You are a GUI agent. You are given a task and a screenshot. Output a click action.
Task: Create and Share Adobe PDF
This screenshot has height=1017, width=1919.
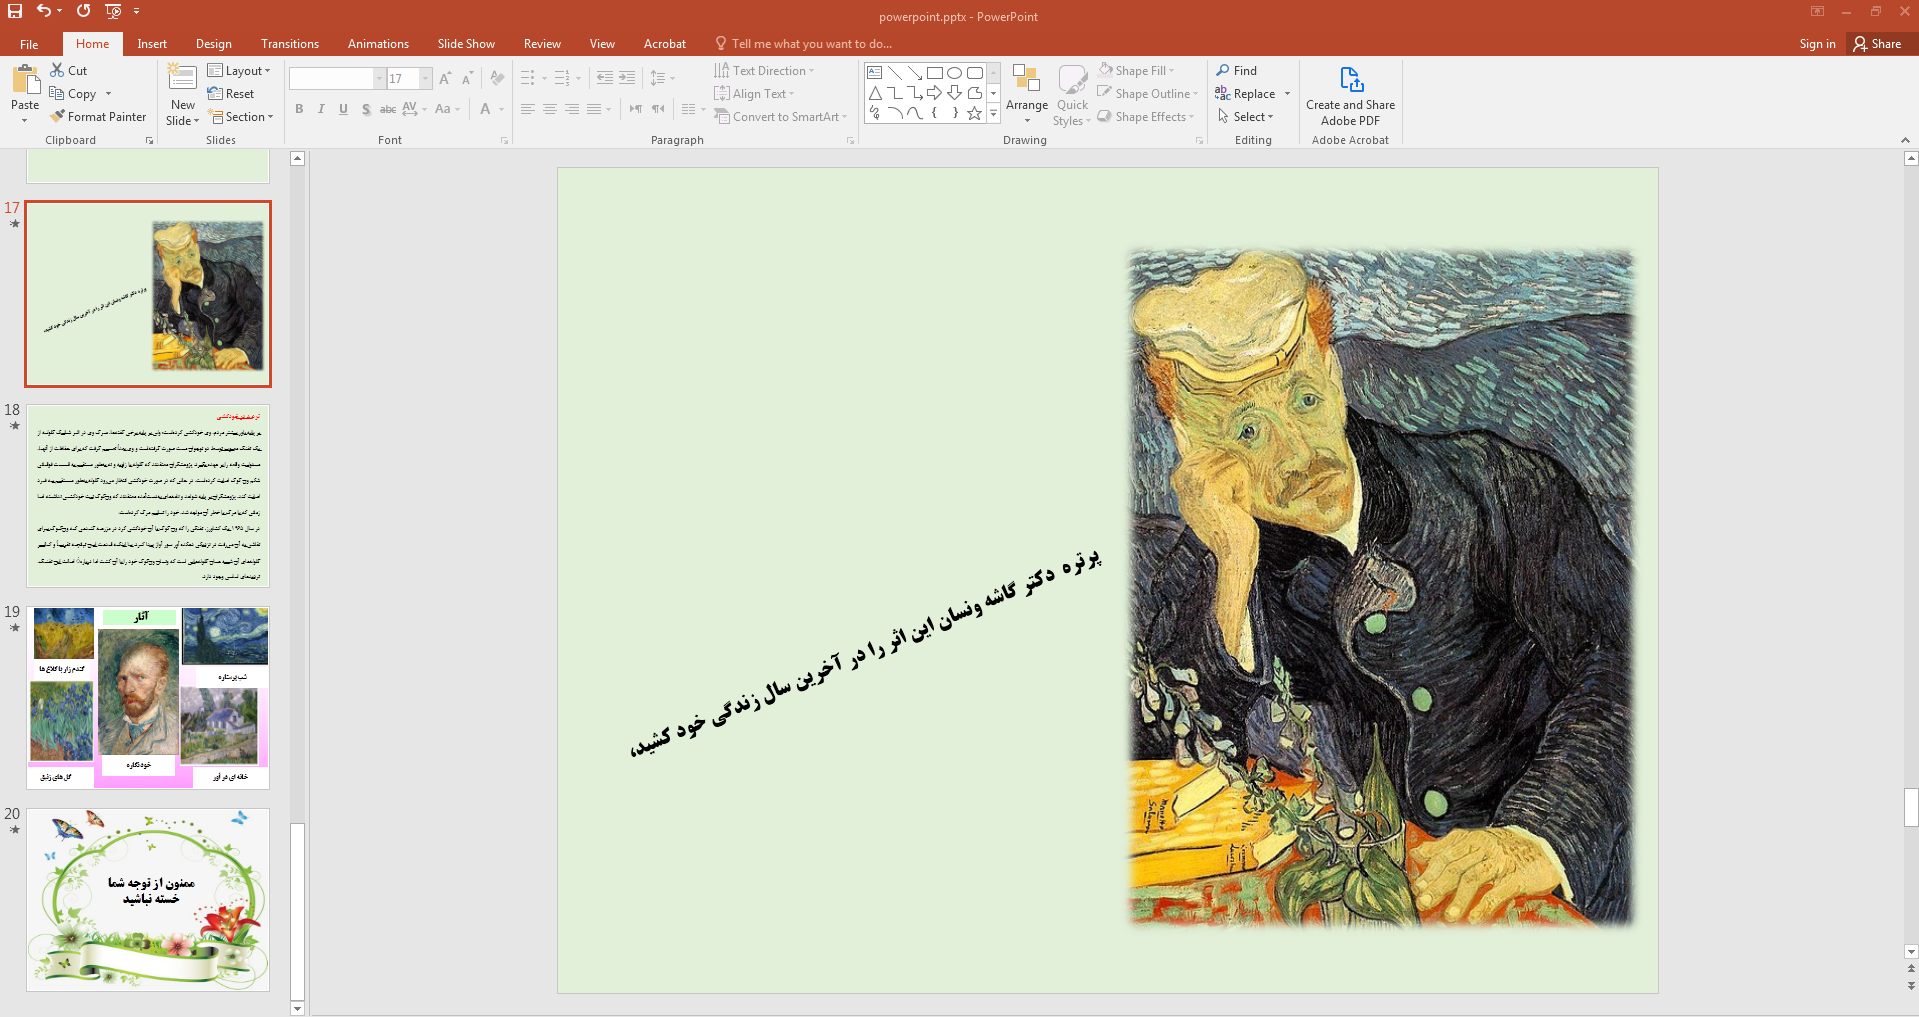tap(1350, 96)
